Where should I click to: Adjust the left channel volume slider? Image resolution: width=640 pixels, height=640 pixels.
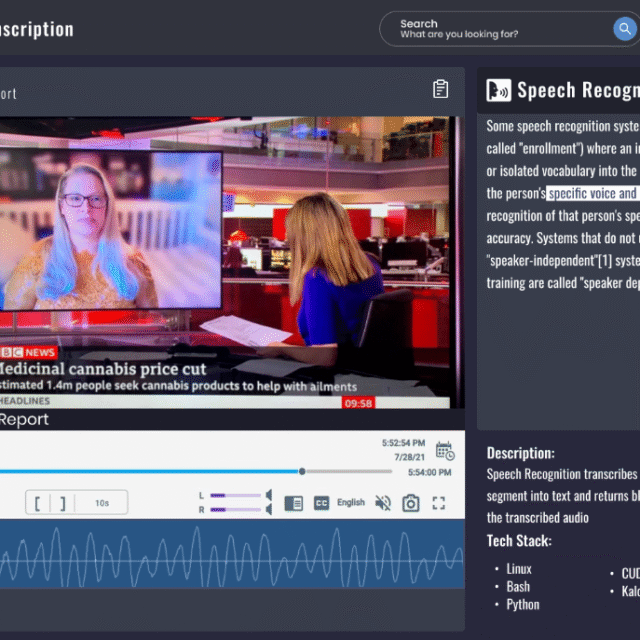click(236, 496)
